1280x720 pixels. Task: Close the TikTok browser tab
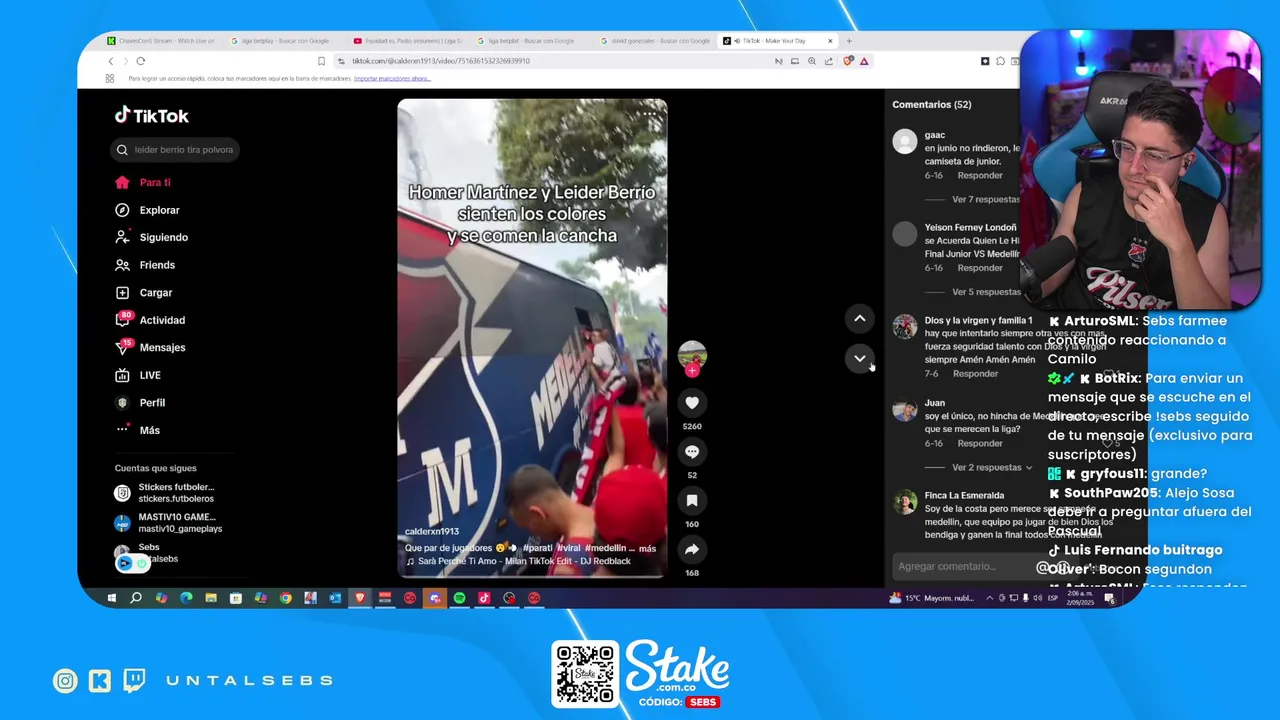tap(830, 41)
